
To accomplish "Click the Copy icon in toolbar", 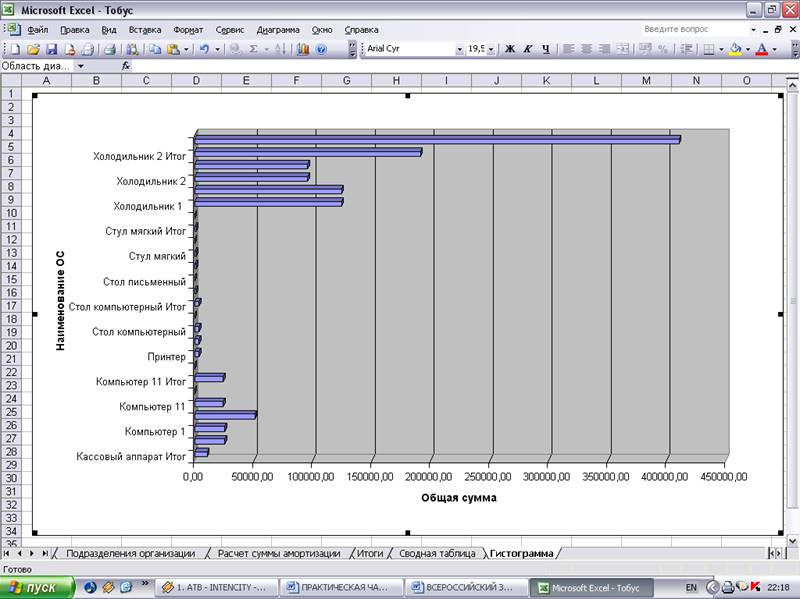I will pos(155,48).
